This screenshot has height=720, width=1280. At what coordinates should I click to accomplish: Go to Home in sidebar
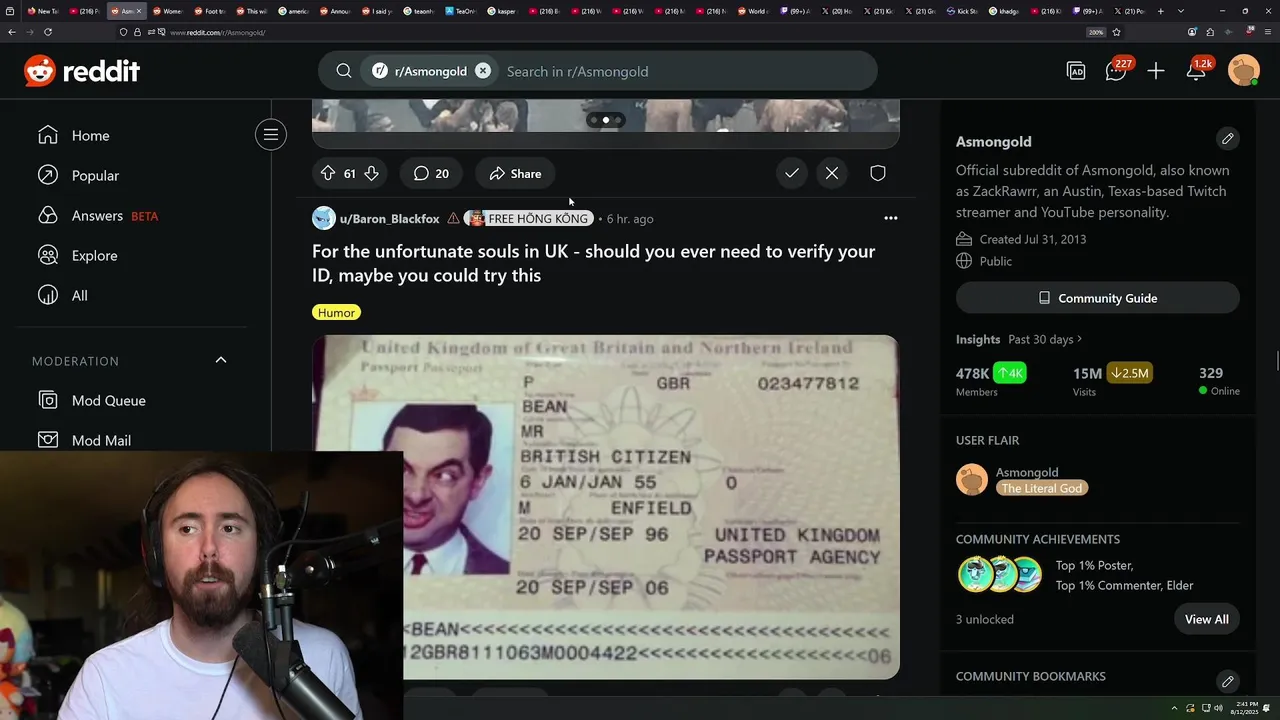click(x=90, y=136)
